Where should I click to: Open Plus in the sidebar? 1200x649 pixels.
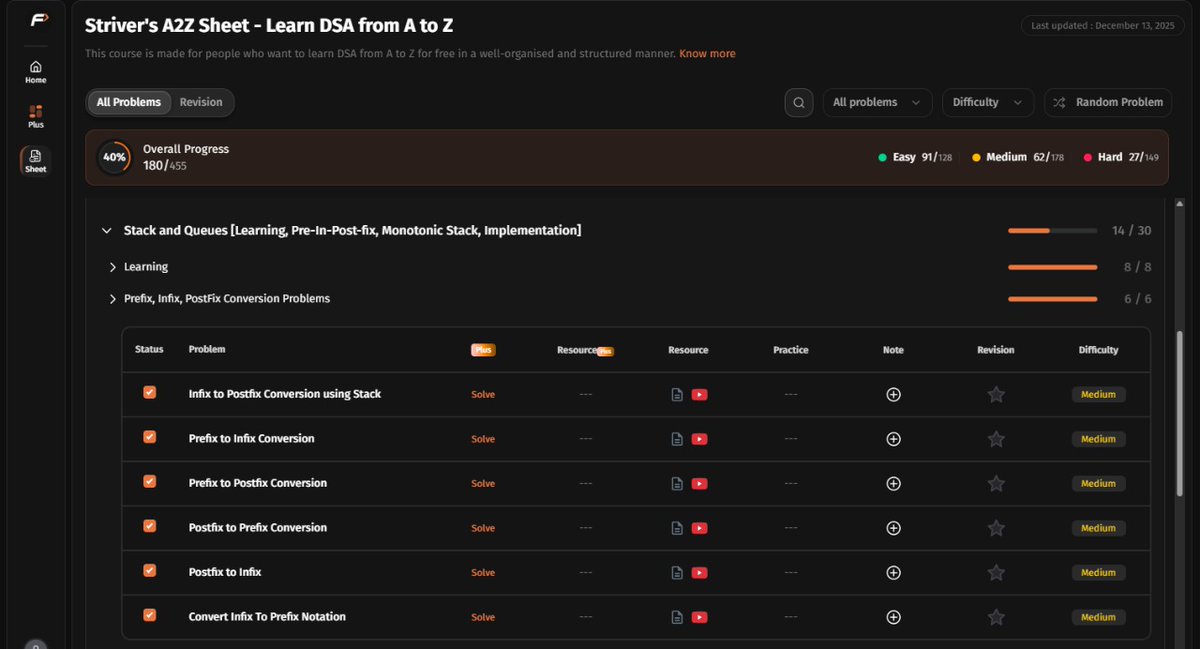coord(36,117)
